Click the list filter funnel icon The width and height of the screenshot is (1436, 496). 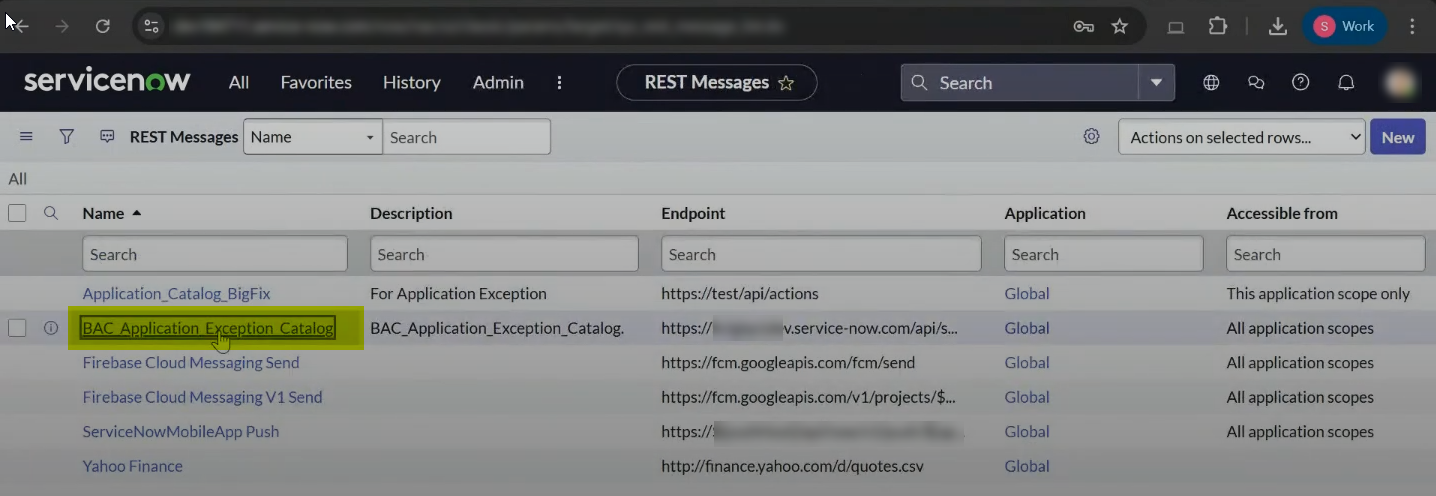click(67, 137)
